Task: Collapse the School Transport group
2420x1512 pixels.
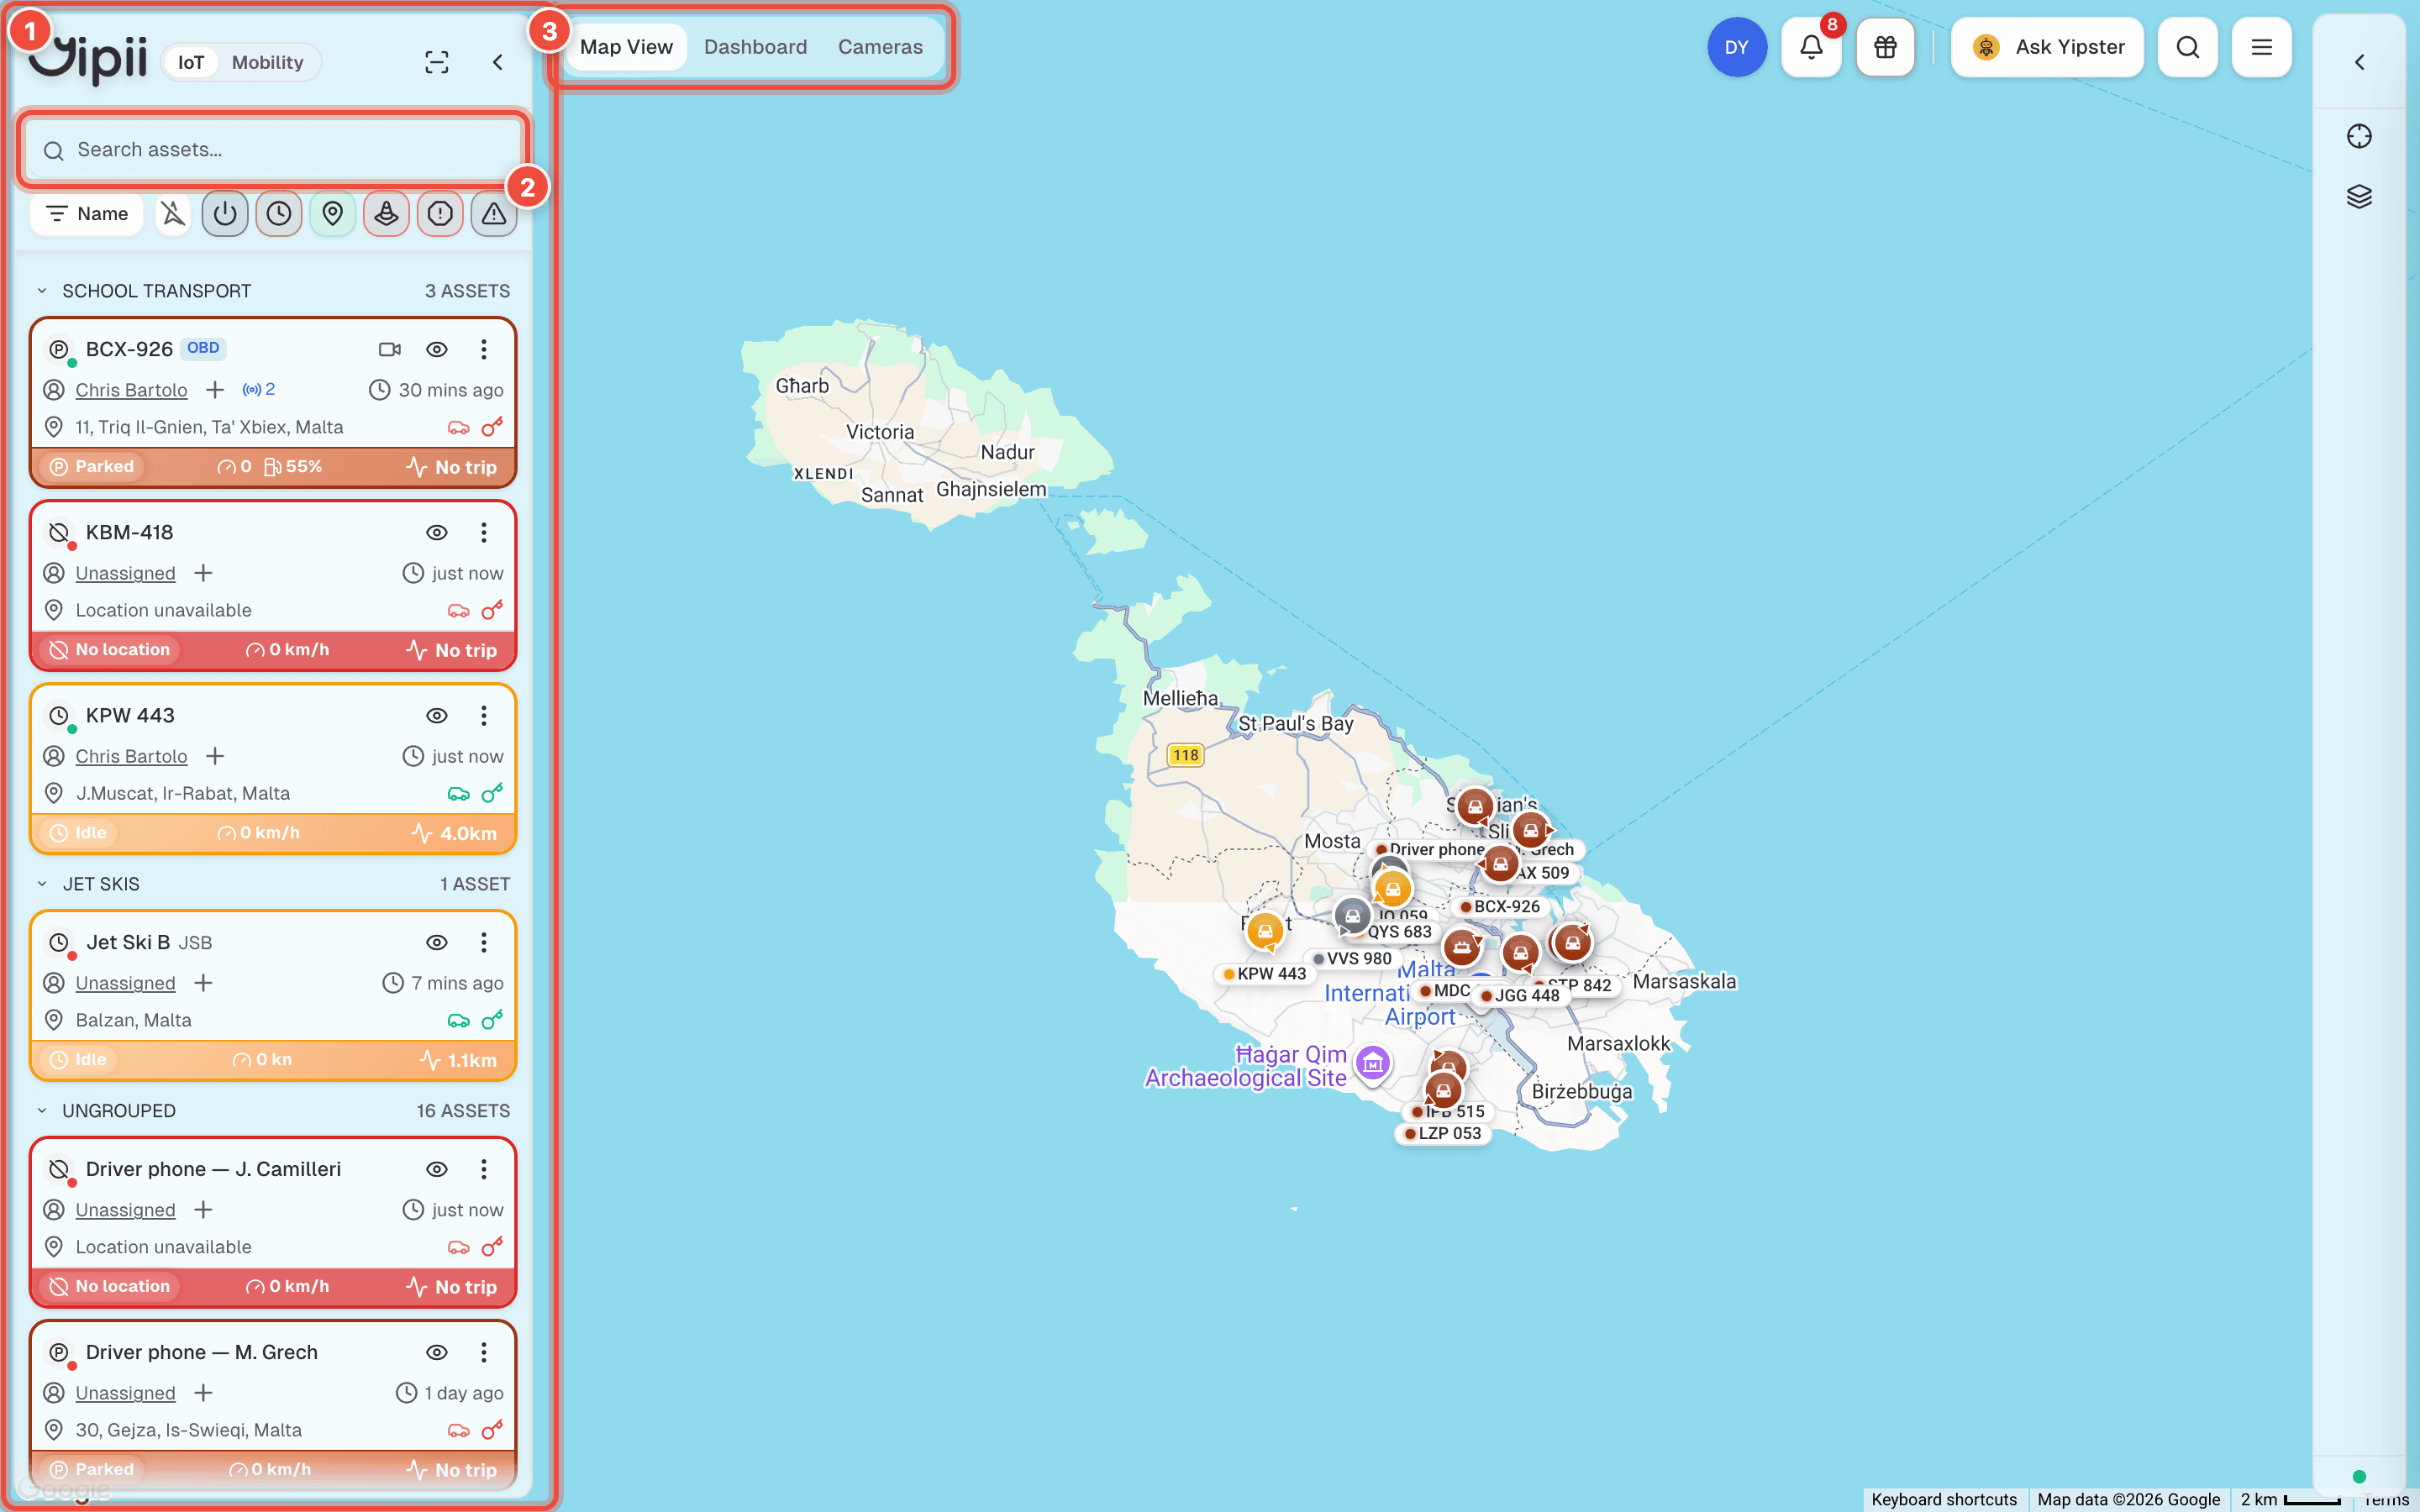Action: (42, 291)
